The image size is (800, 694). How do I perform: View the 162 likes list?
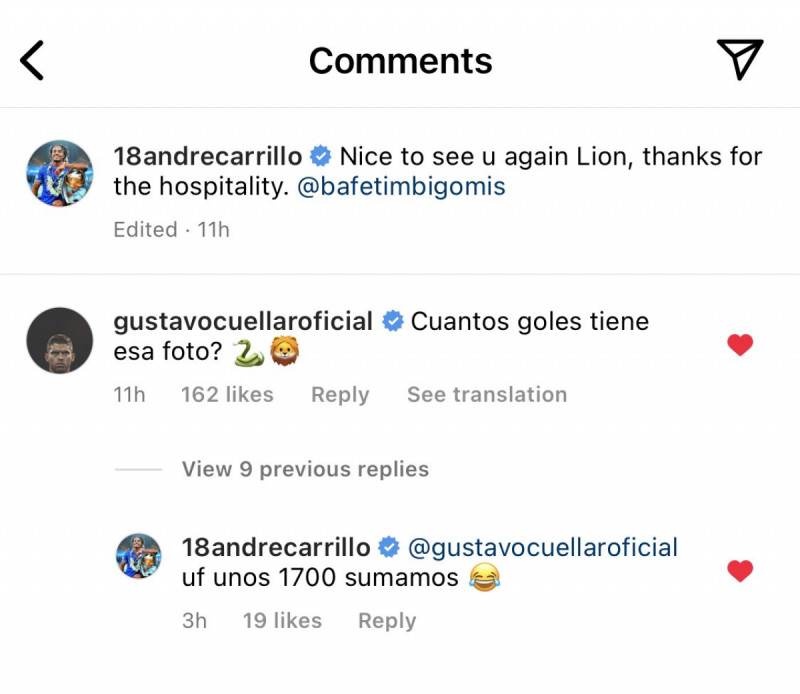pos(227,395)
